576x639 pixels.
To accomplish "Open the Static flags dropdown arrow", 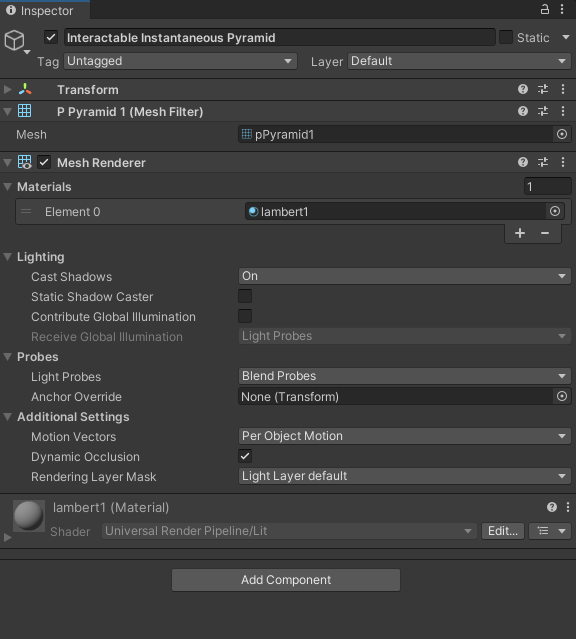I will point(566,37).
